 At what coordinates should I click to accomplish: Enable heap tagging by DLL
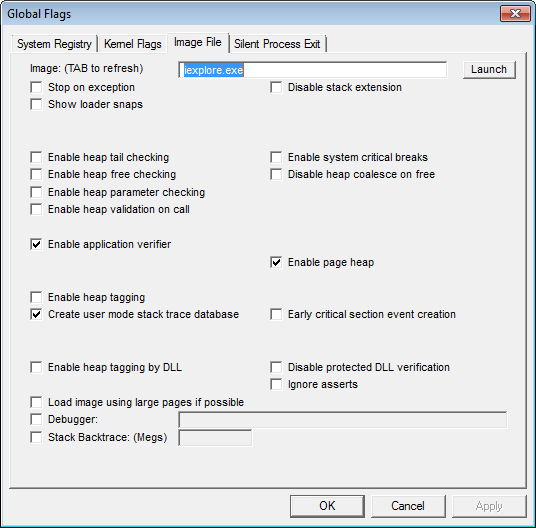(x=36, y=367)
